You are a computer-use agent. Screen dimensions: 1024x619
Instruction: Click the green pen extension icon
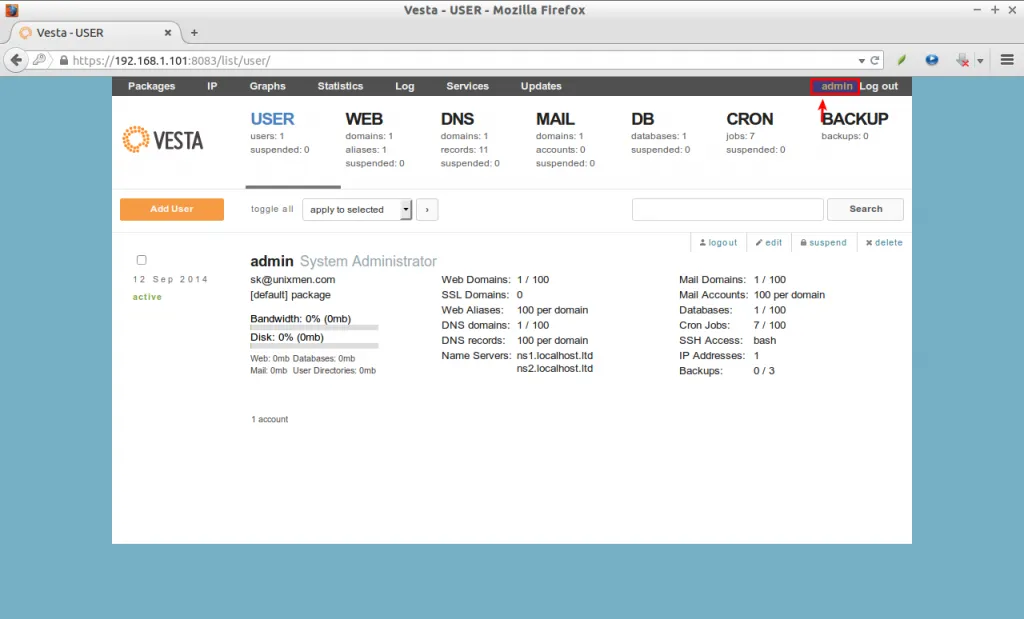[902, 60]
